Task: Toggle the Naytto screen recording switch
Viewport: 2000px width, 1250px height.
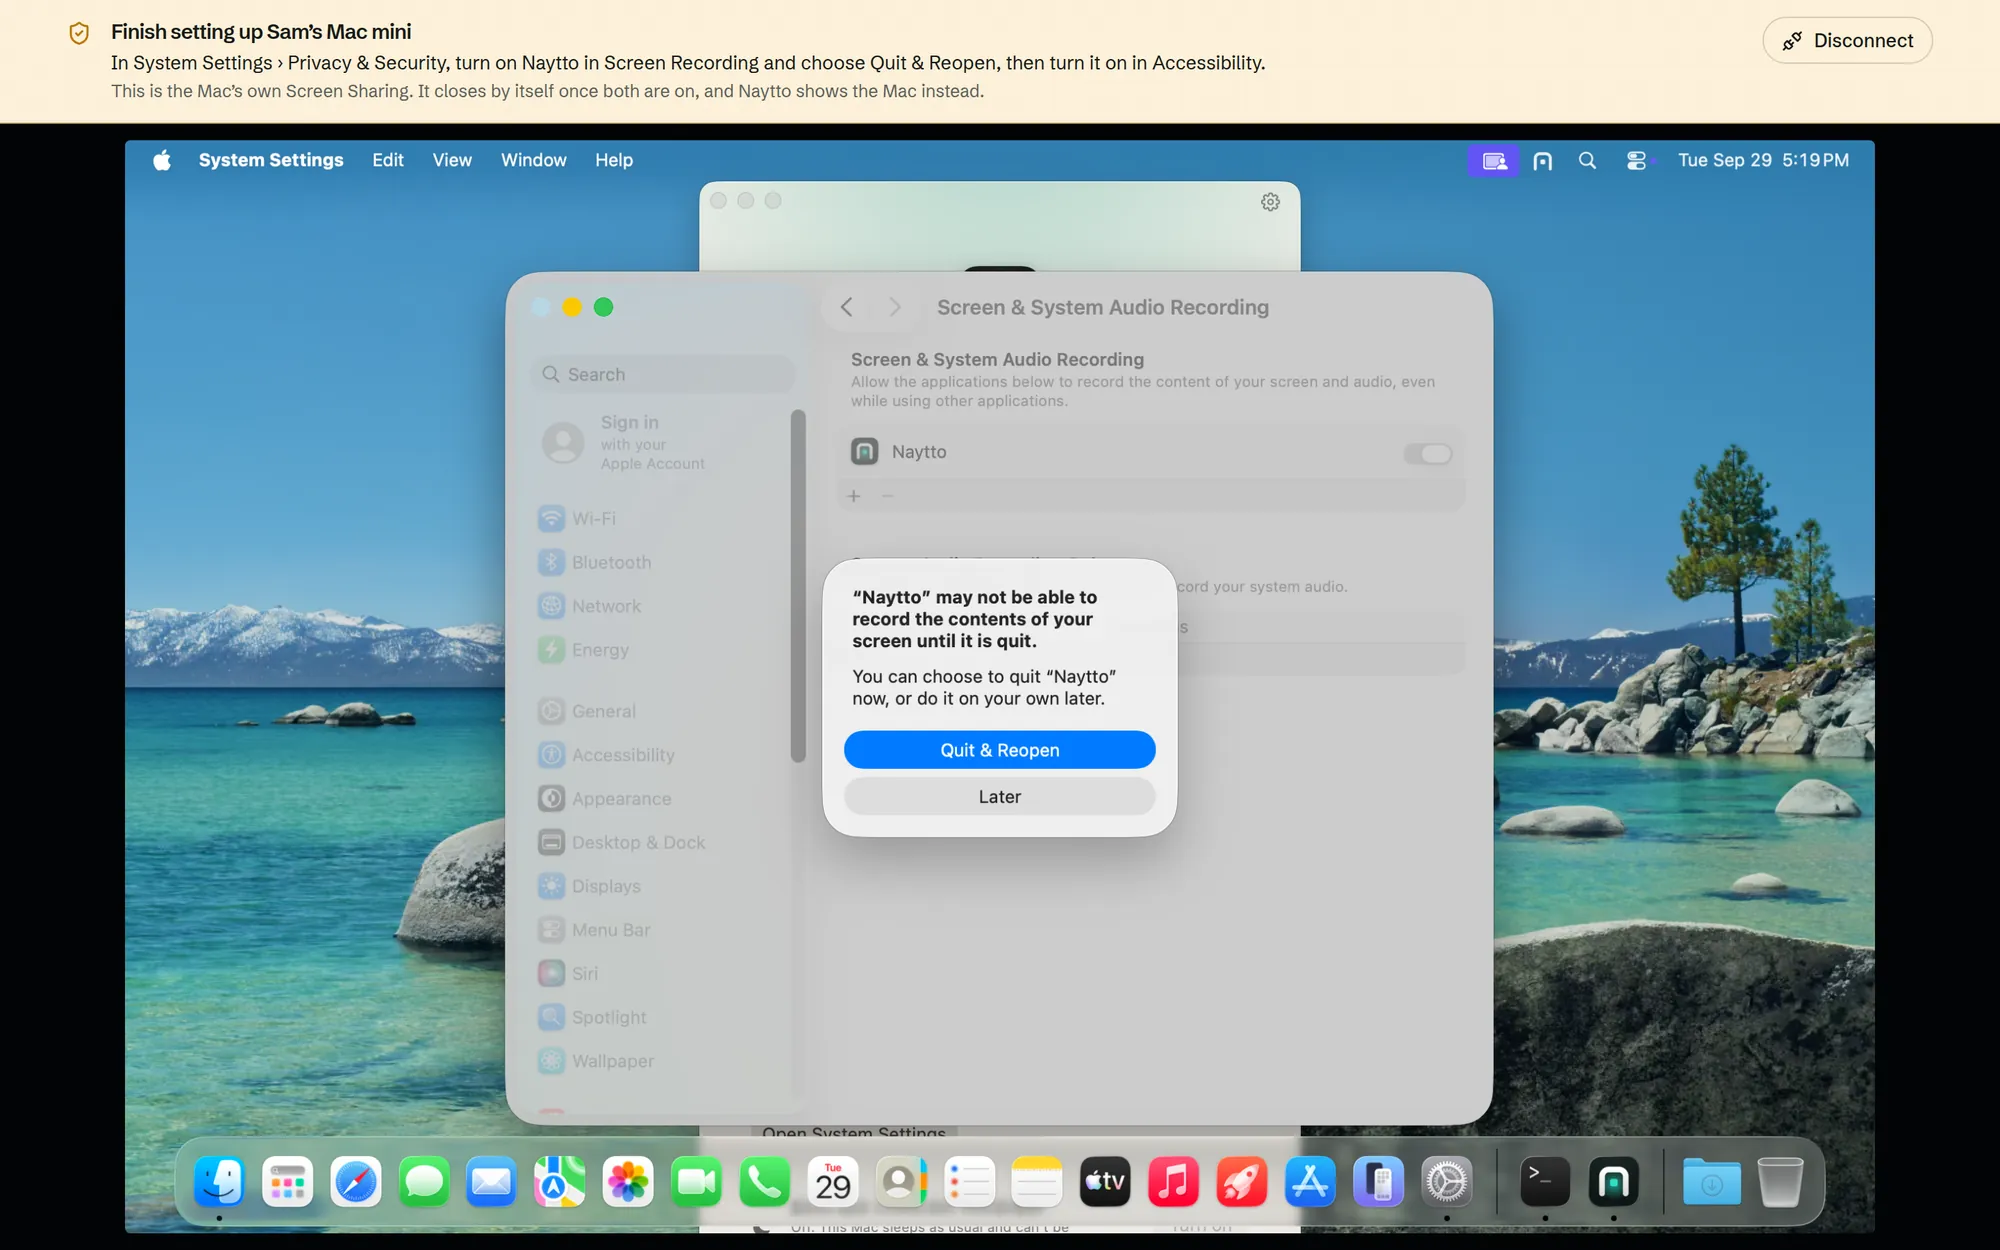Action: coord(1427,453)
